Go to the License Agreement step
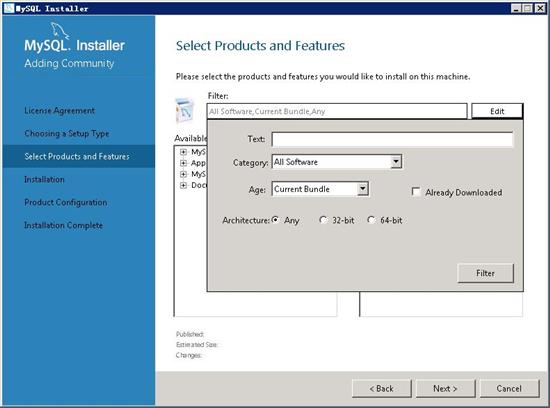Screen dimensions: 550x408 click(59, 111)
